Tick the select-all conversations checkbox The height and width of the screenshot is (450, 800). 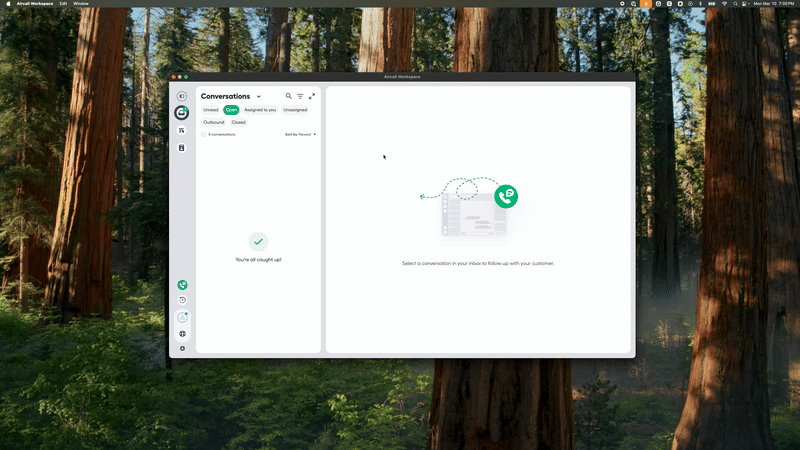pyautogui.click(x=203, y=134)
